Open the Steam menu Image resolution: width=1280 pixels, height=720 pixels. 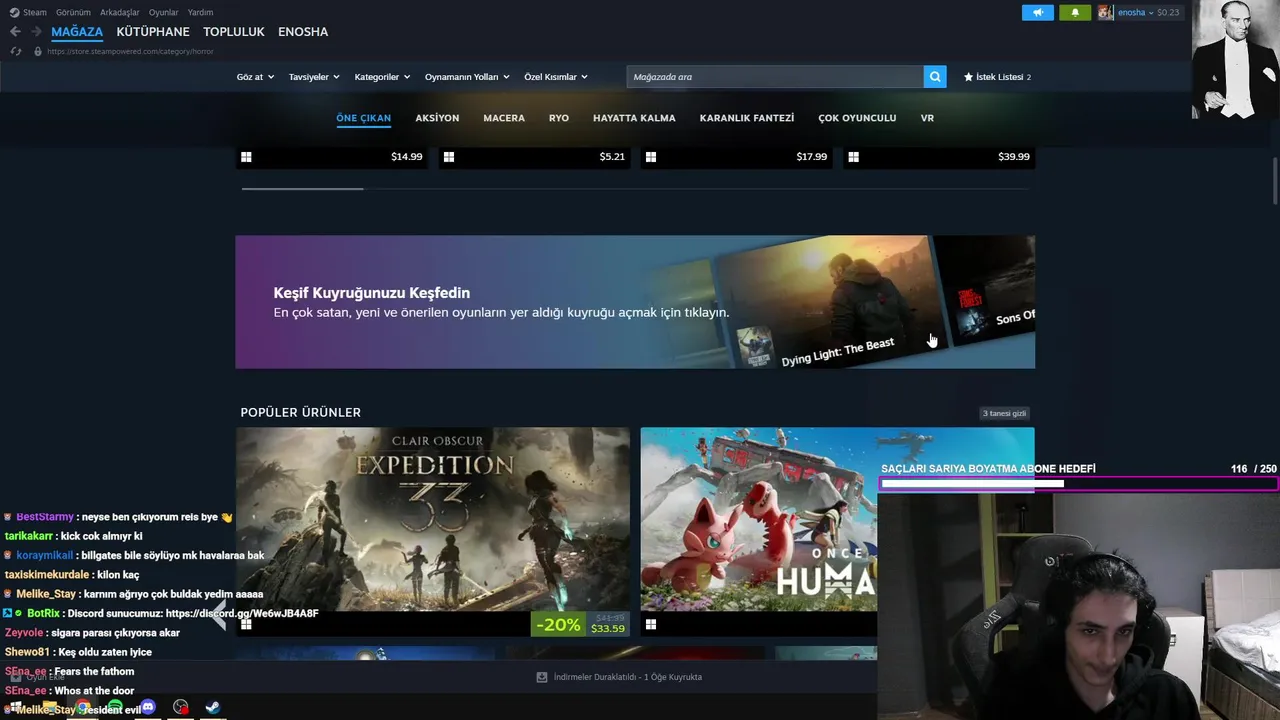click(35, 12)
